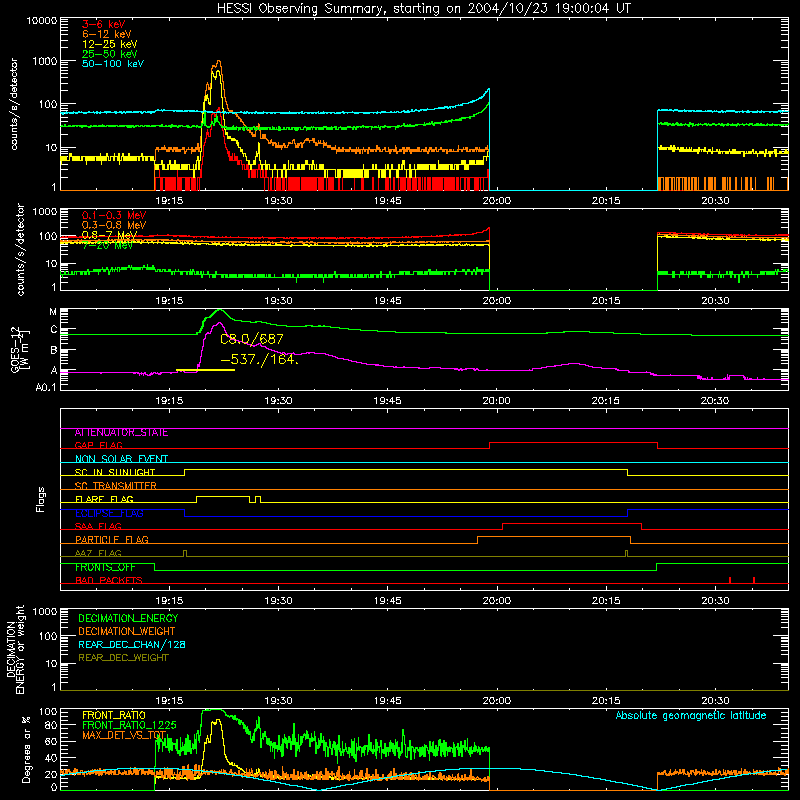The image size is (800, 800).
Task: Click the Degrees or % axis title
Action: 26,750
